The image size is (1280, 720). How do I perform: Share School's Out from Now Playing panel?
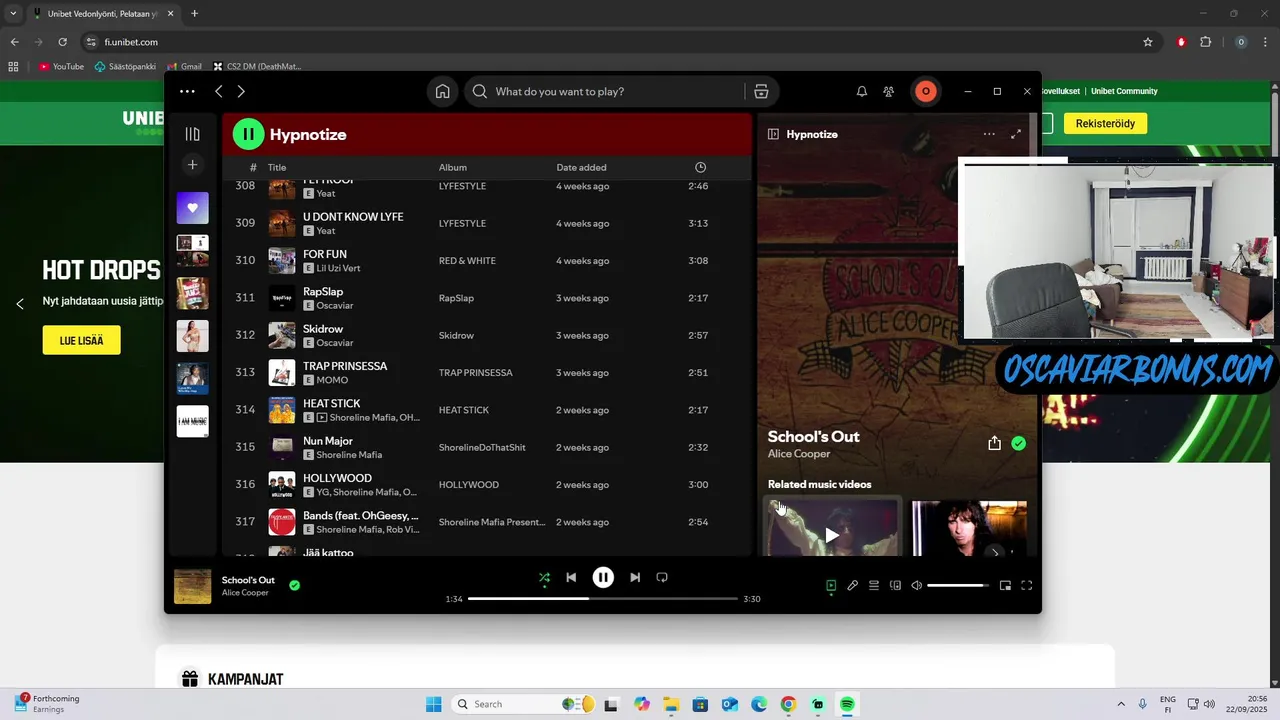(994, 443)
